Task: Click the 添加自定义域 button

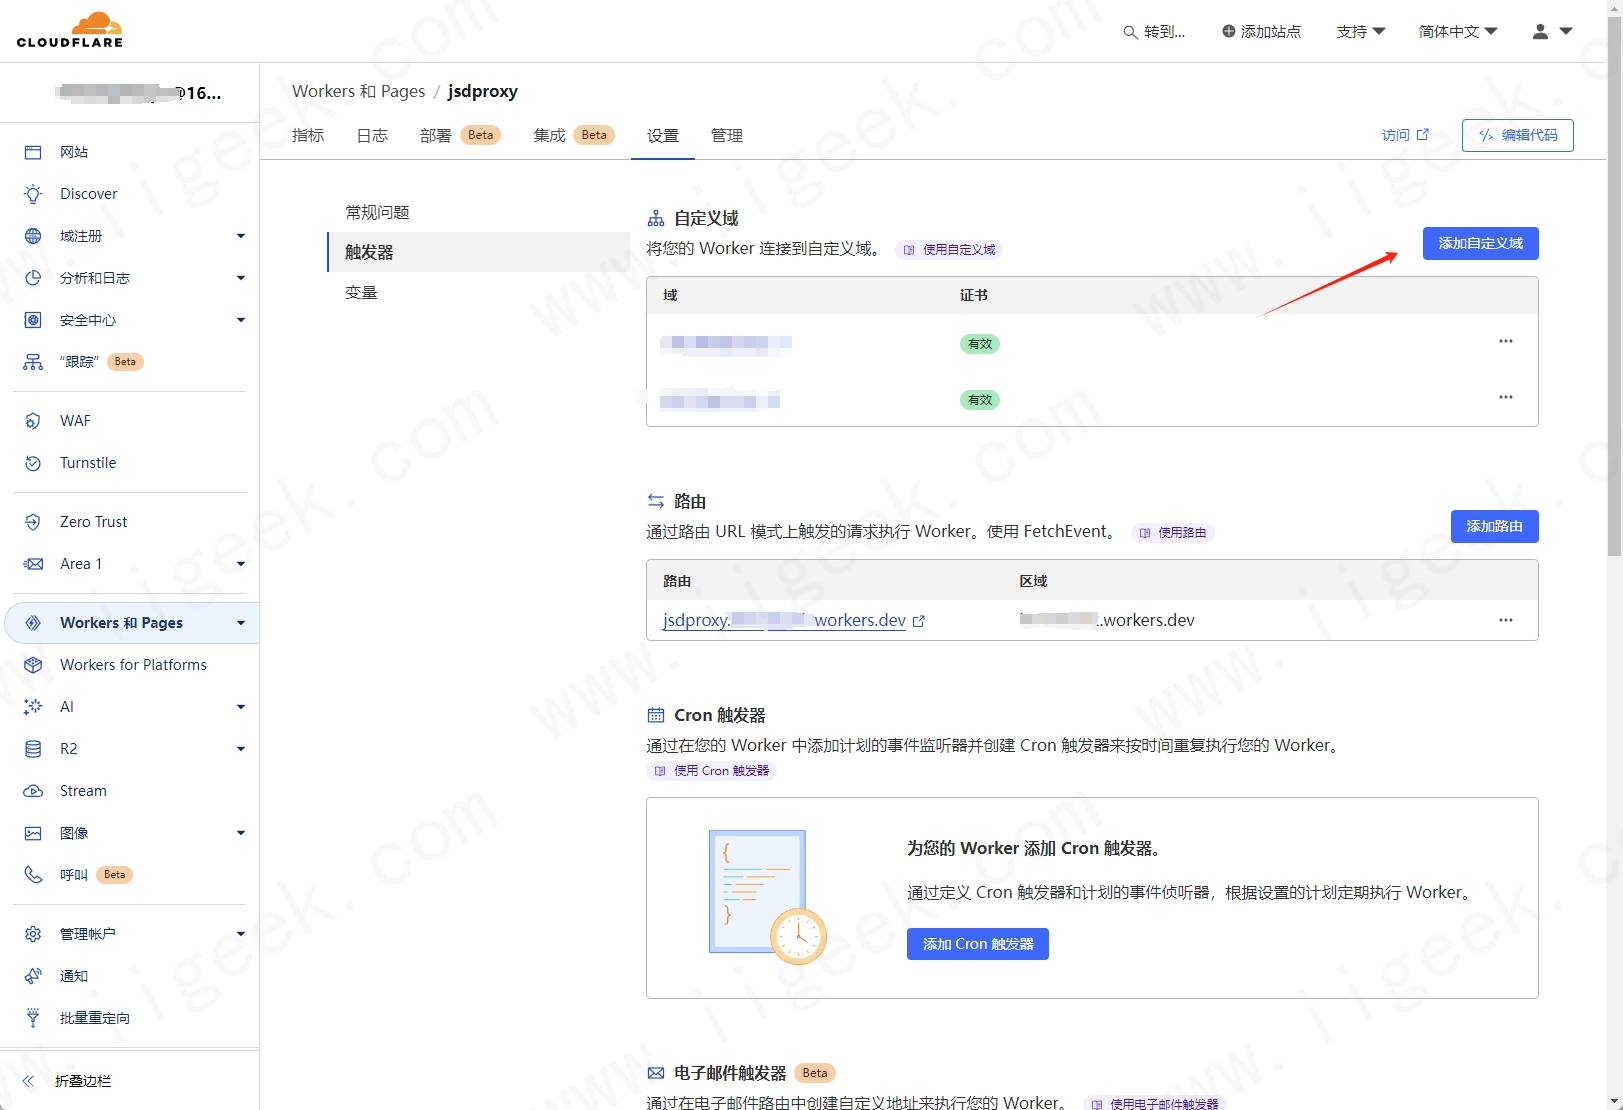Action: (x=1480, y=244)
